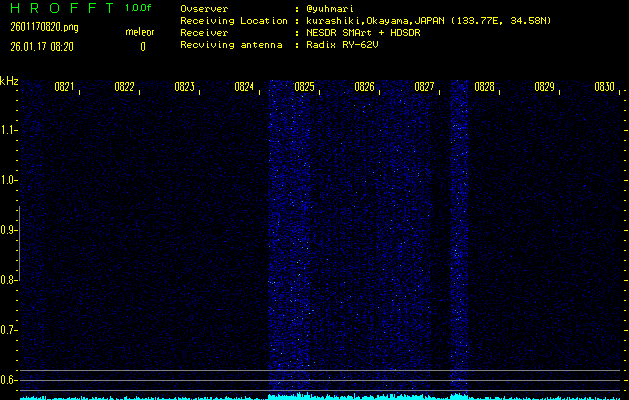Click the "Ovserver" field label

[204, 9]
